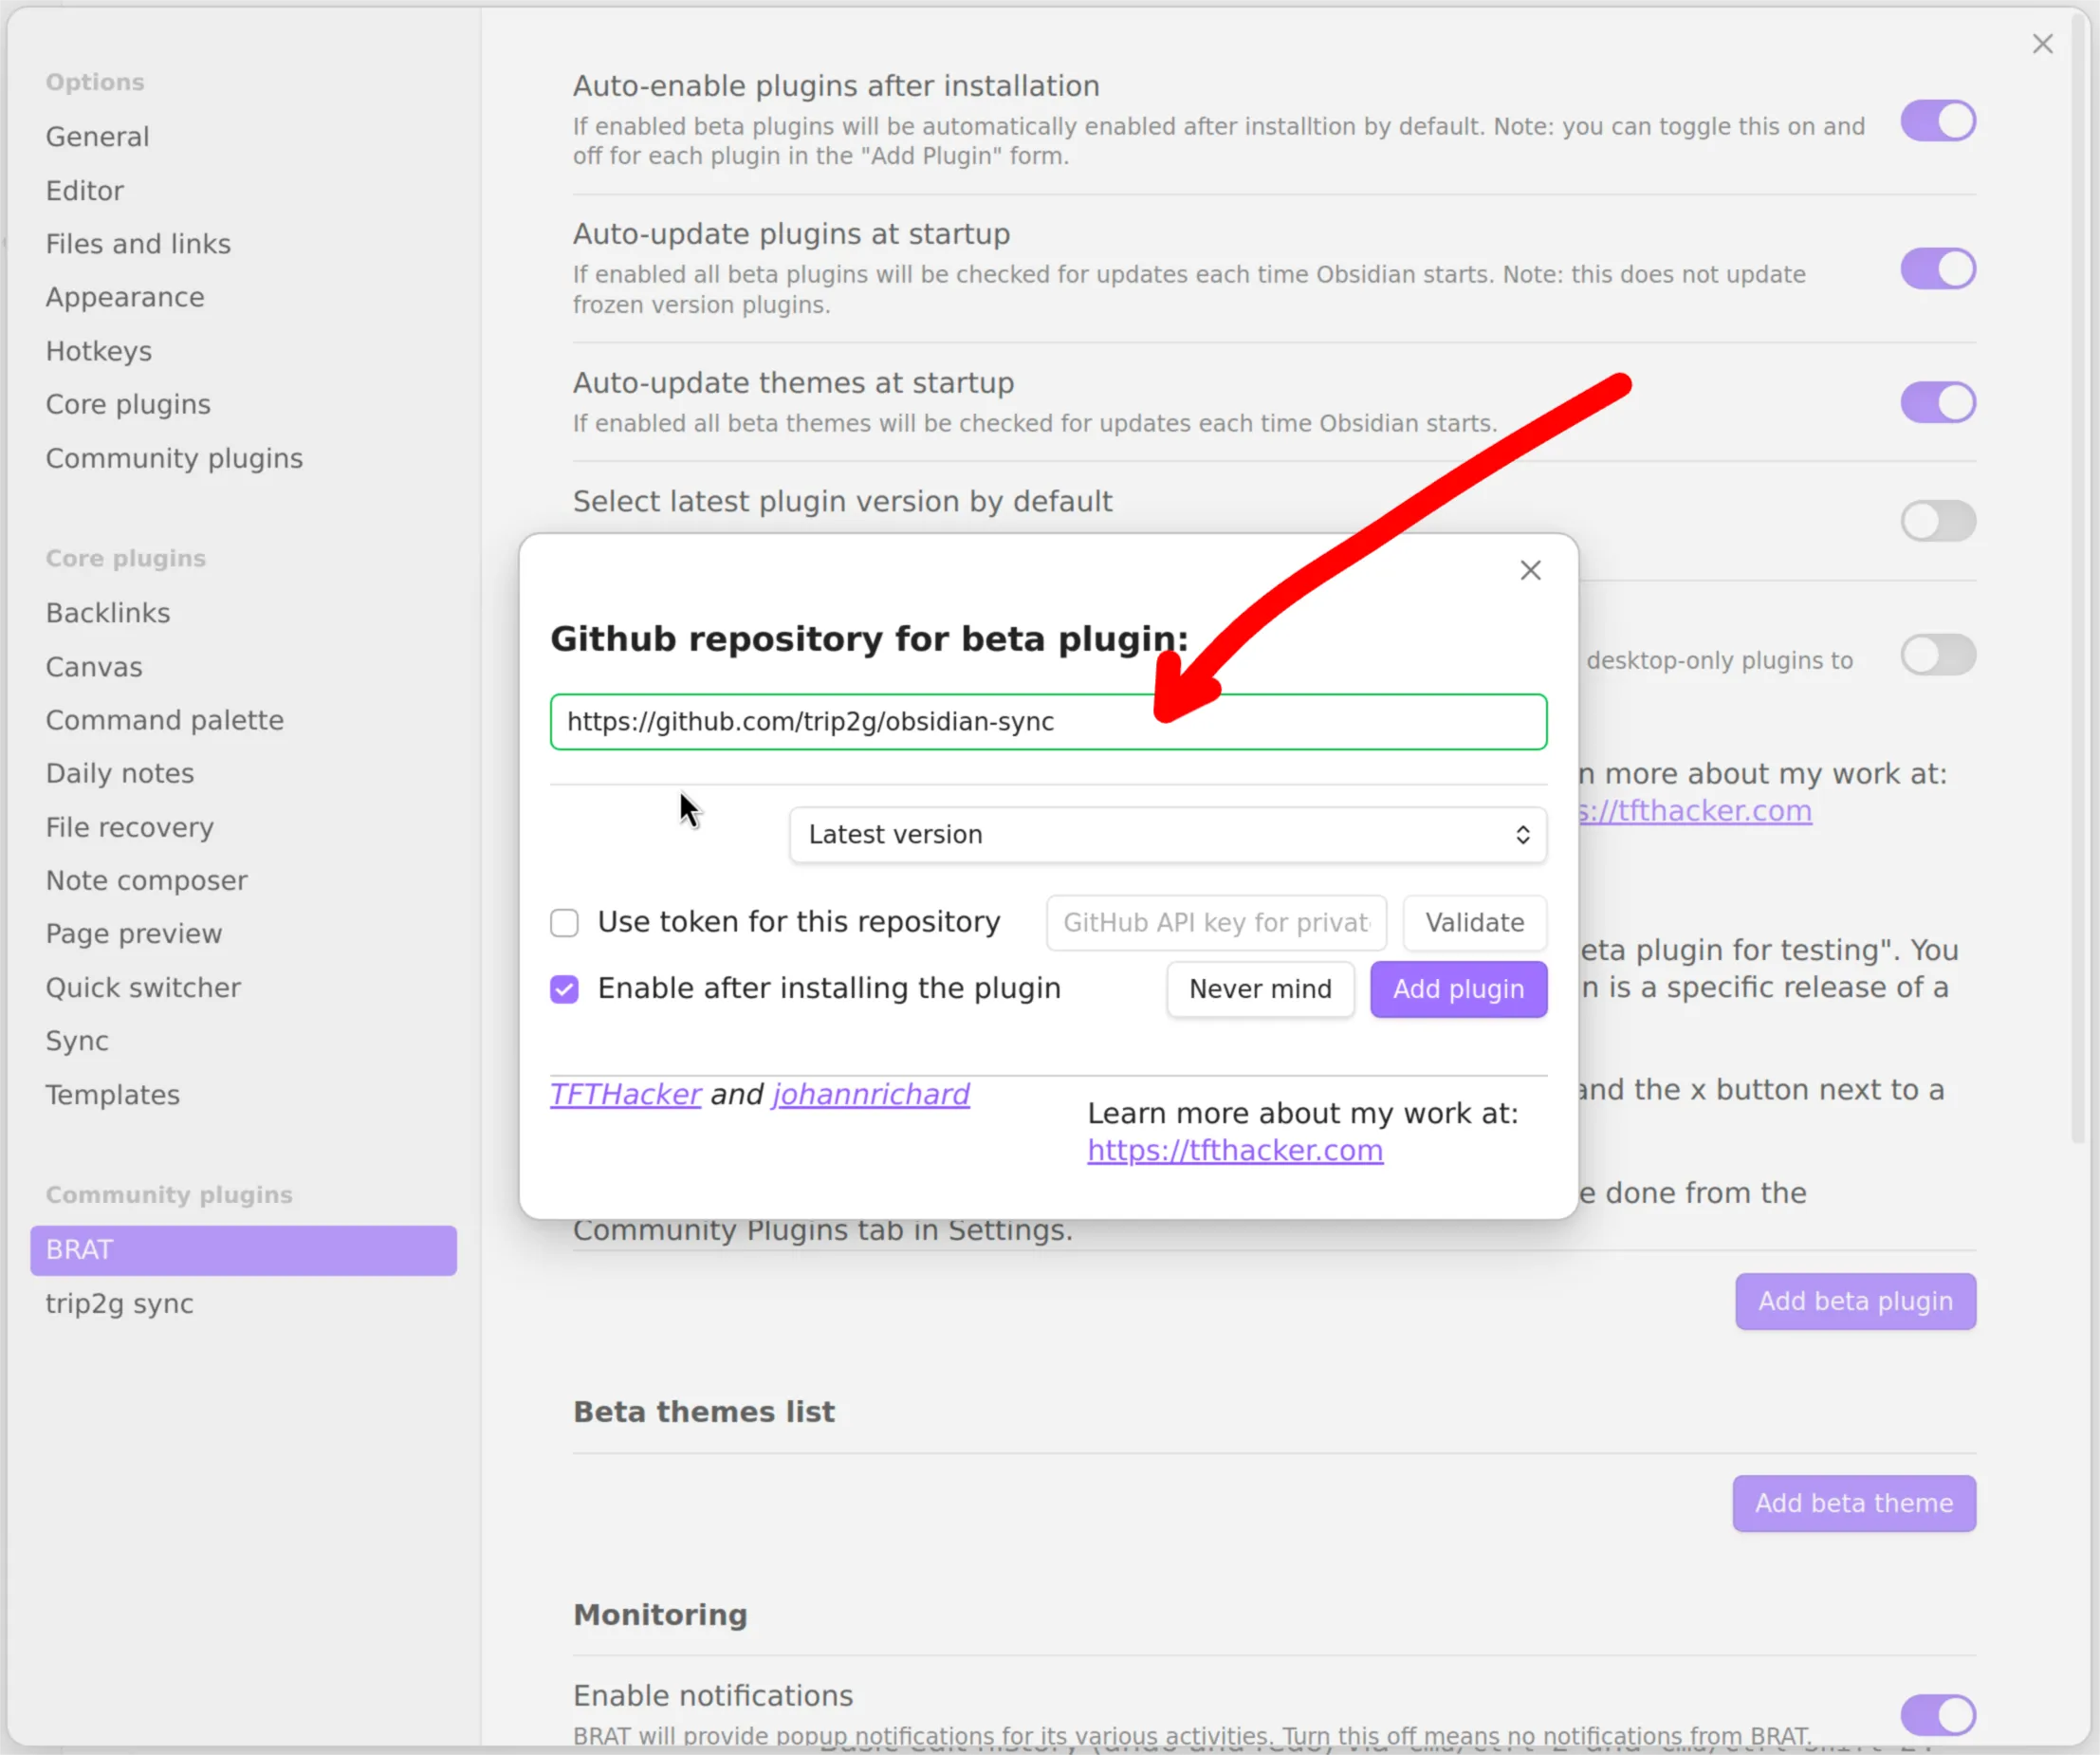Toggle Auto-enable plugins after installation
2100x1755 pixels.
[x=1937, y=121]
